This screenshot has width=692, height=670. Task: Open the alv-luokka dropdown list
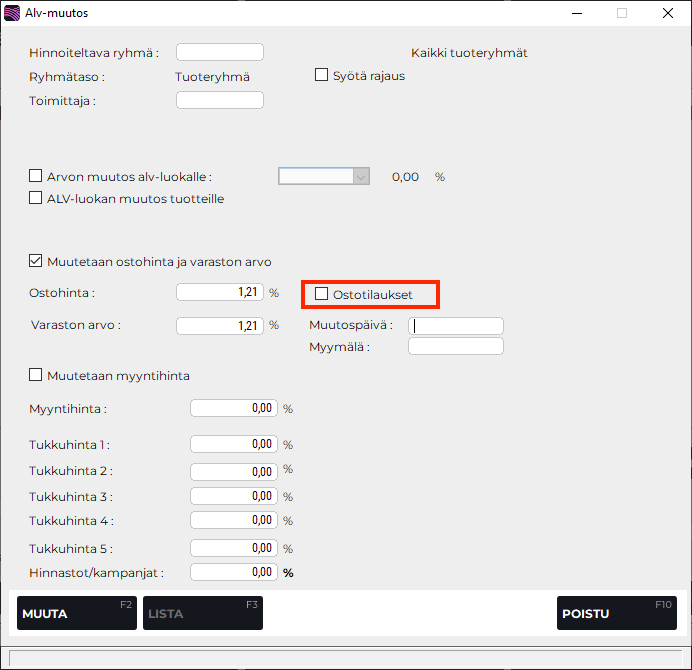361,176
